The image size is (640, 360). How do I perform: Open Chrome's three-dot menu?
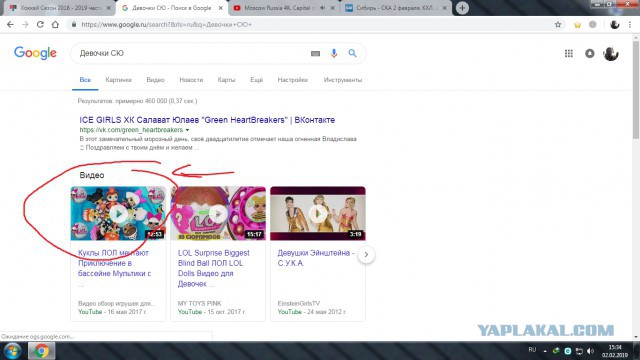631,25
